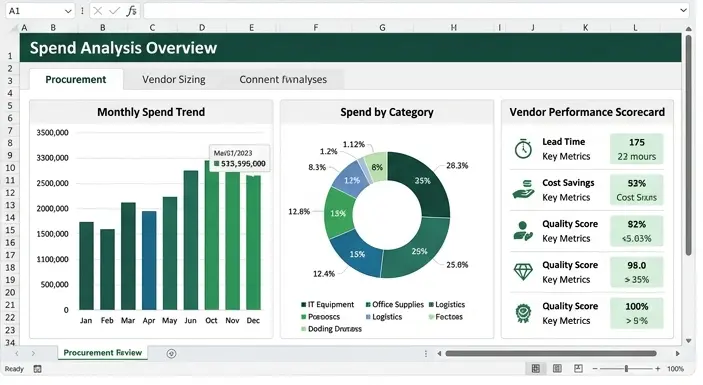Open the insert function fx button
The height and width of the screenshot is (385, 703).
131,11
